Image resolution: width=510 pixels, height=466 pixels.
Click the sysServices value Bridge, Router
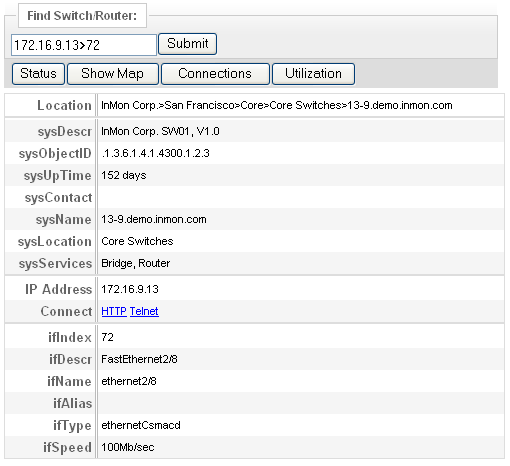coord(135,263)
